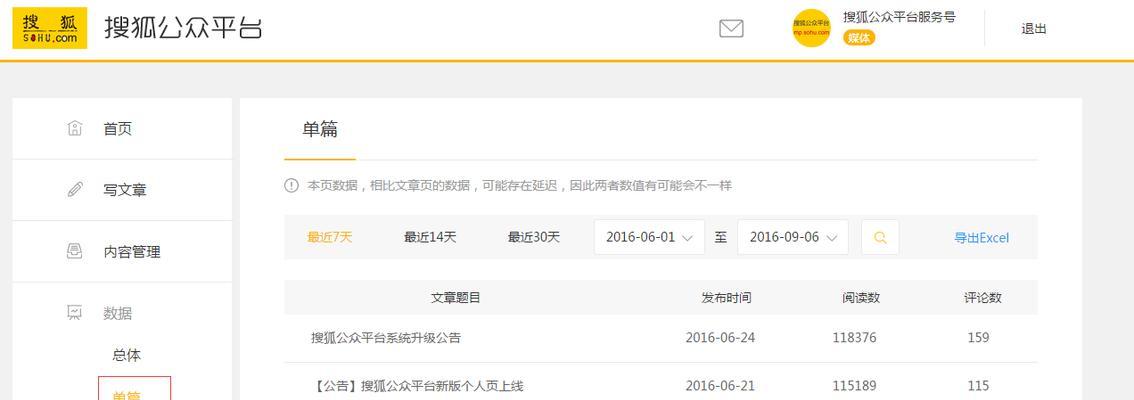Click the data delay notice text

click(519, 186)
